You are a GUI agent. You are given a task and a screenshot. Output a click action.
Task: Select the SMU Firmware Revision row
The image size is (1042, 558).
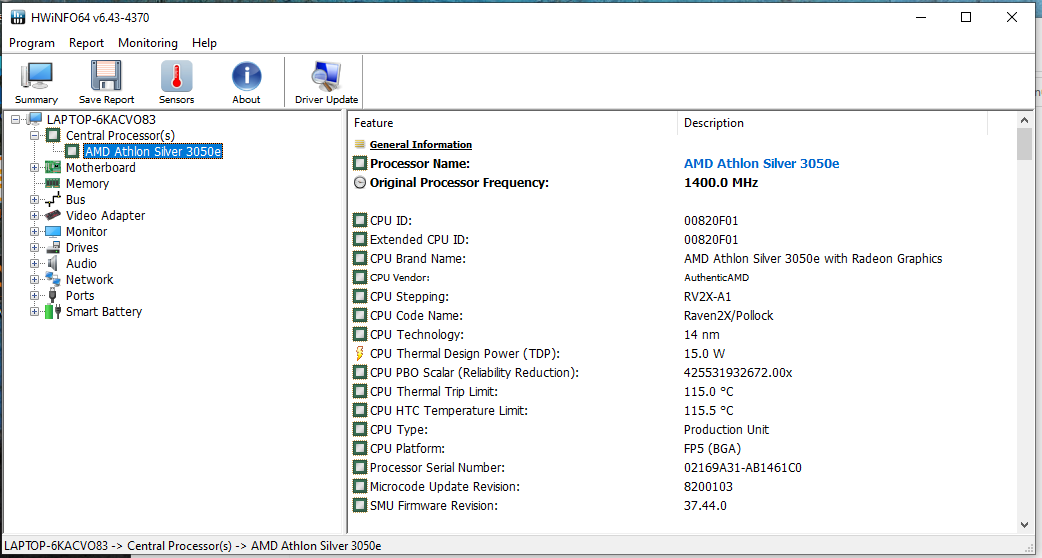682,506
